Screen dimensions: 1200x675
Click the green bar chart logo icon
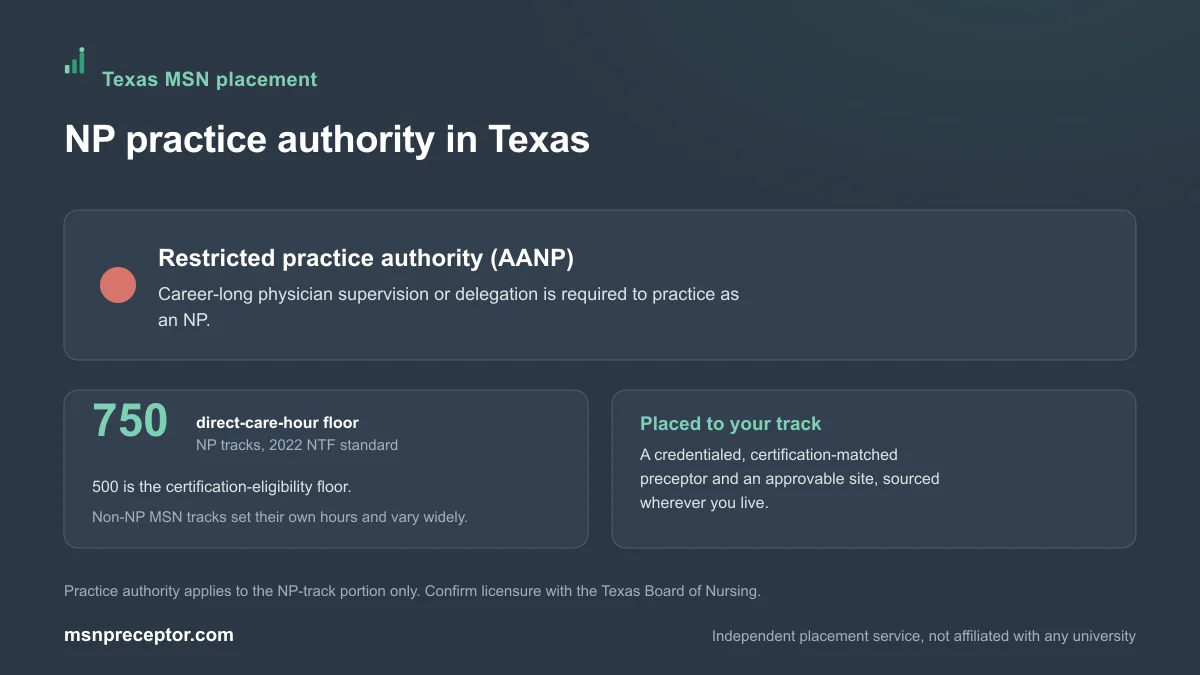click(75, 61)
